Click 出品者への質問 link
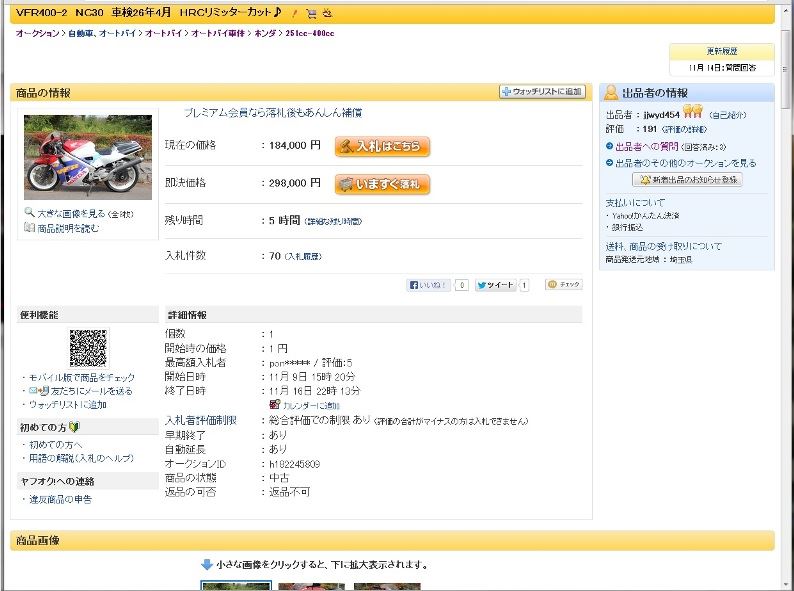 [646, 147]
